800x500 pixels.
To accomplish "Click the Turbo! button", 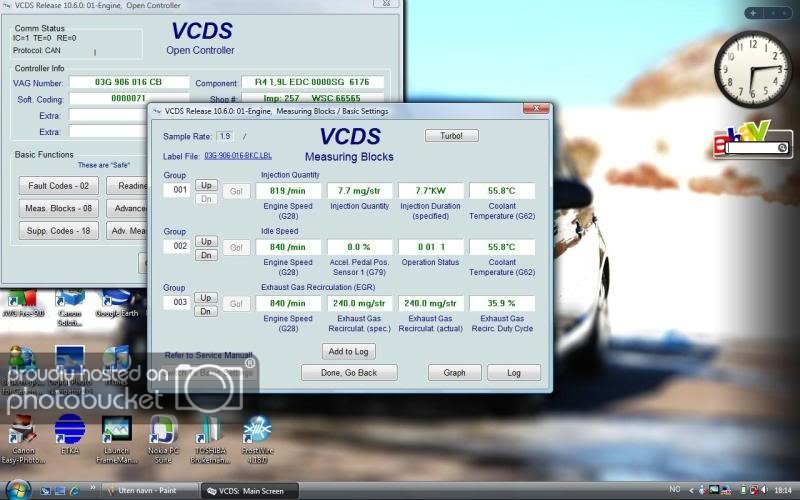I will click(x=452, y=135).
